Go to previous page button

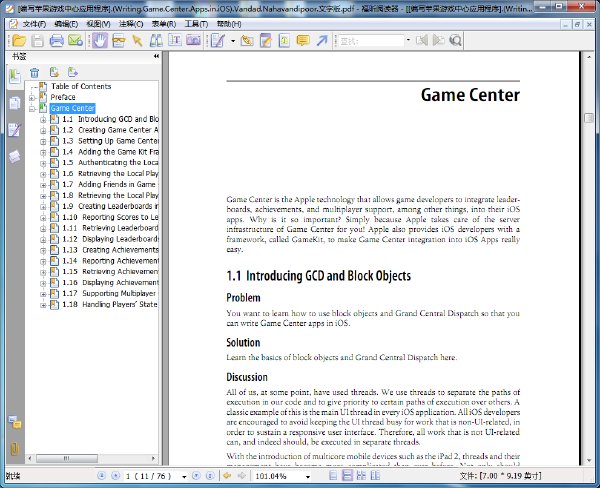click(x=115, y=476)
